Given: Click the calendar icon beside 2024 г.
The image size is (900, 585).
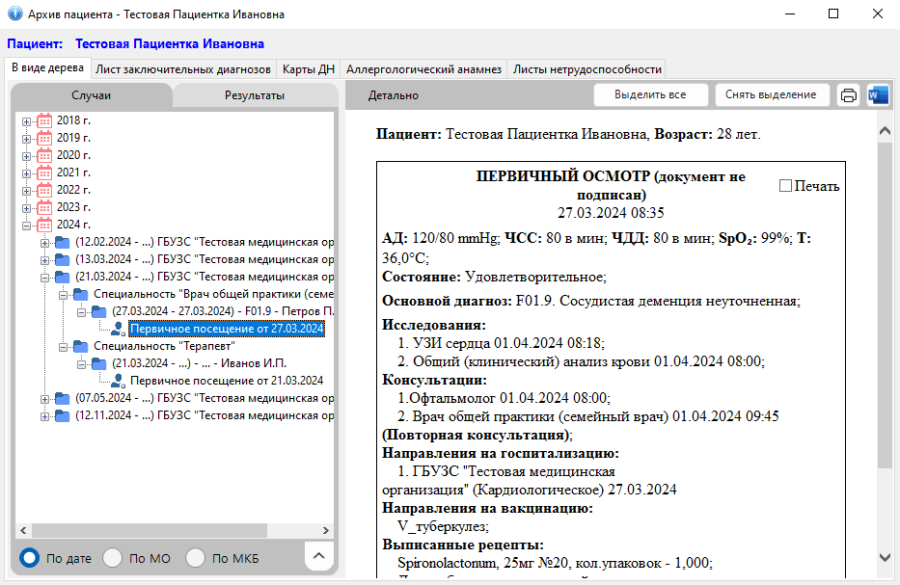Looking at the screenshot, I should [x=44, y=224].
